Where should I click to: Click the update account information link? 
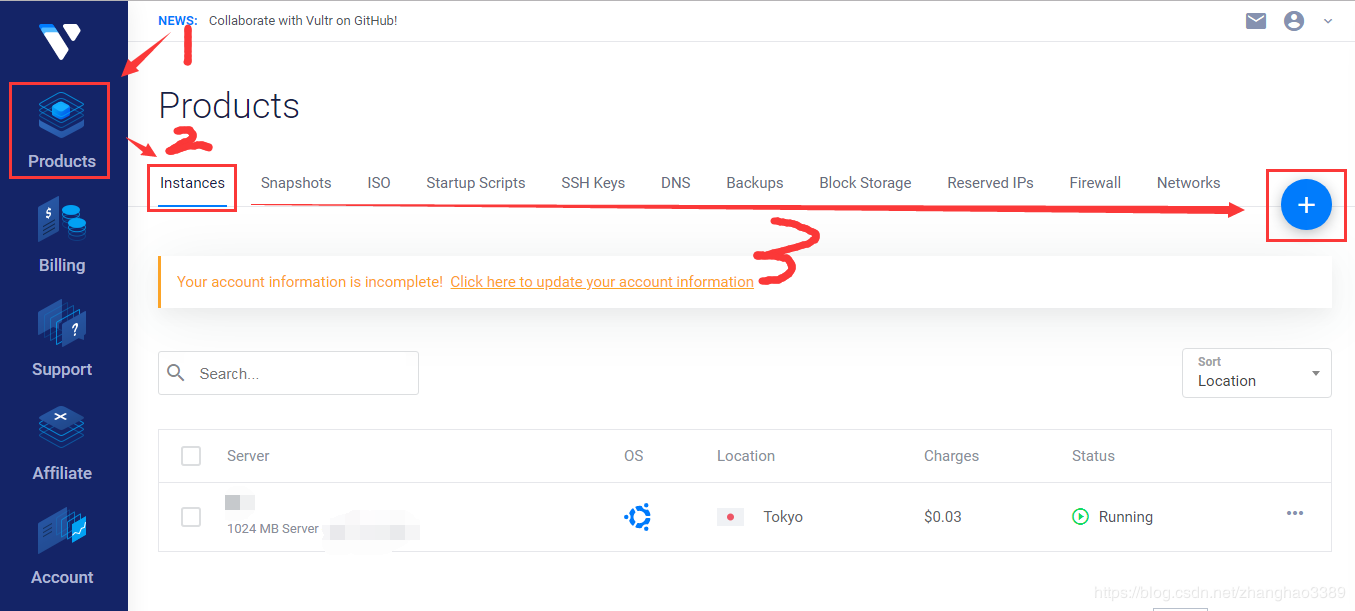click(x=602, y=282)
